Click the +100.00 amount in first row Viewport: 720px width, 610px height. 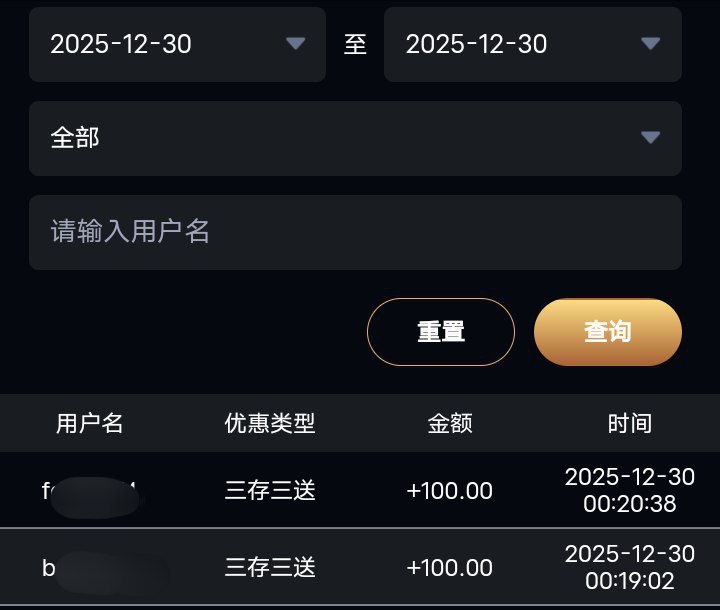449,490
